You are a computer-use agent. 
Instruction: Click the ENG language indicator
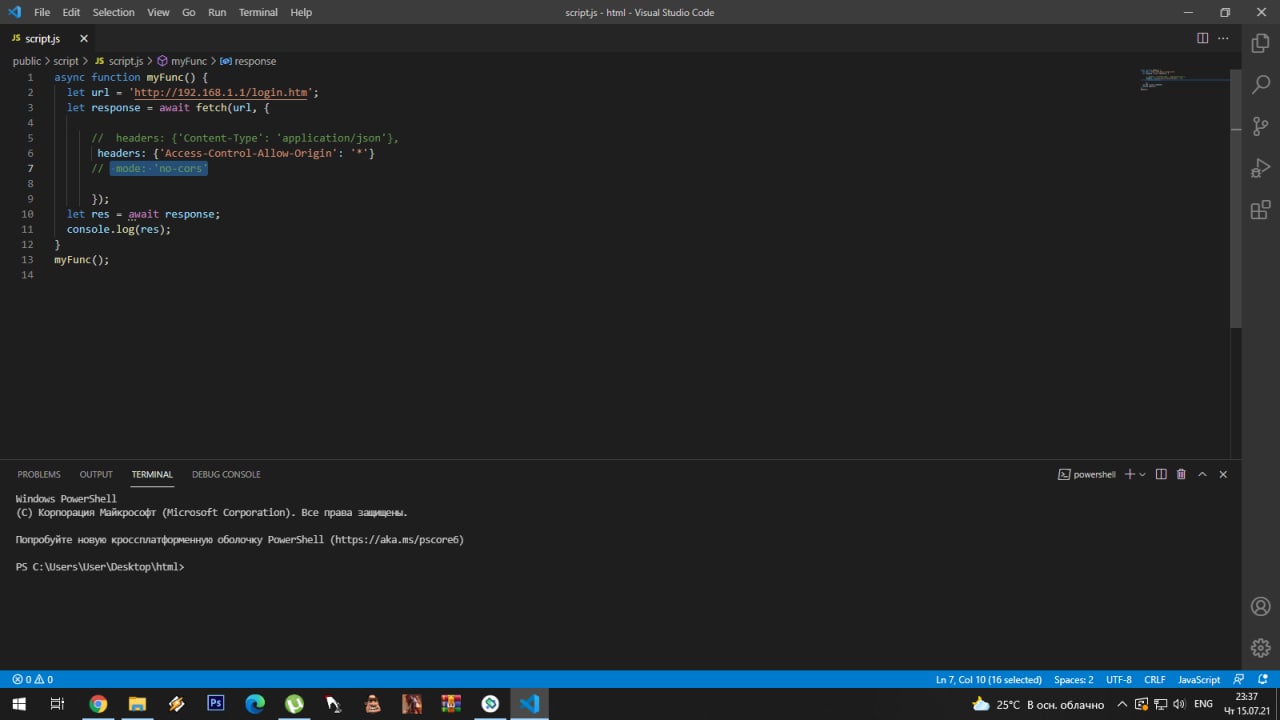pyautogui.click(x=1203, y=704)
